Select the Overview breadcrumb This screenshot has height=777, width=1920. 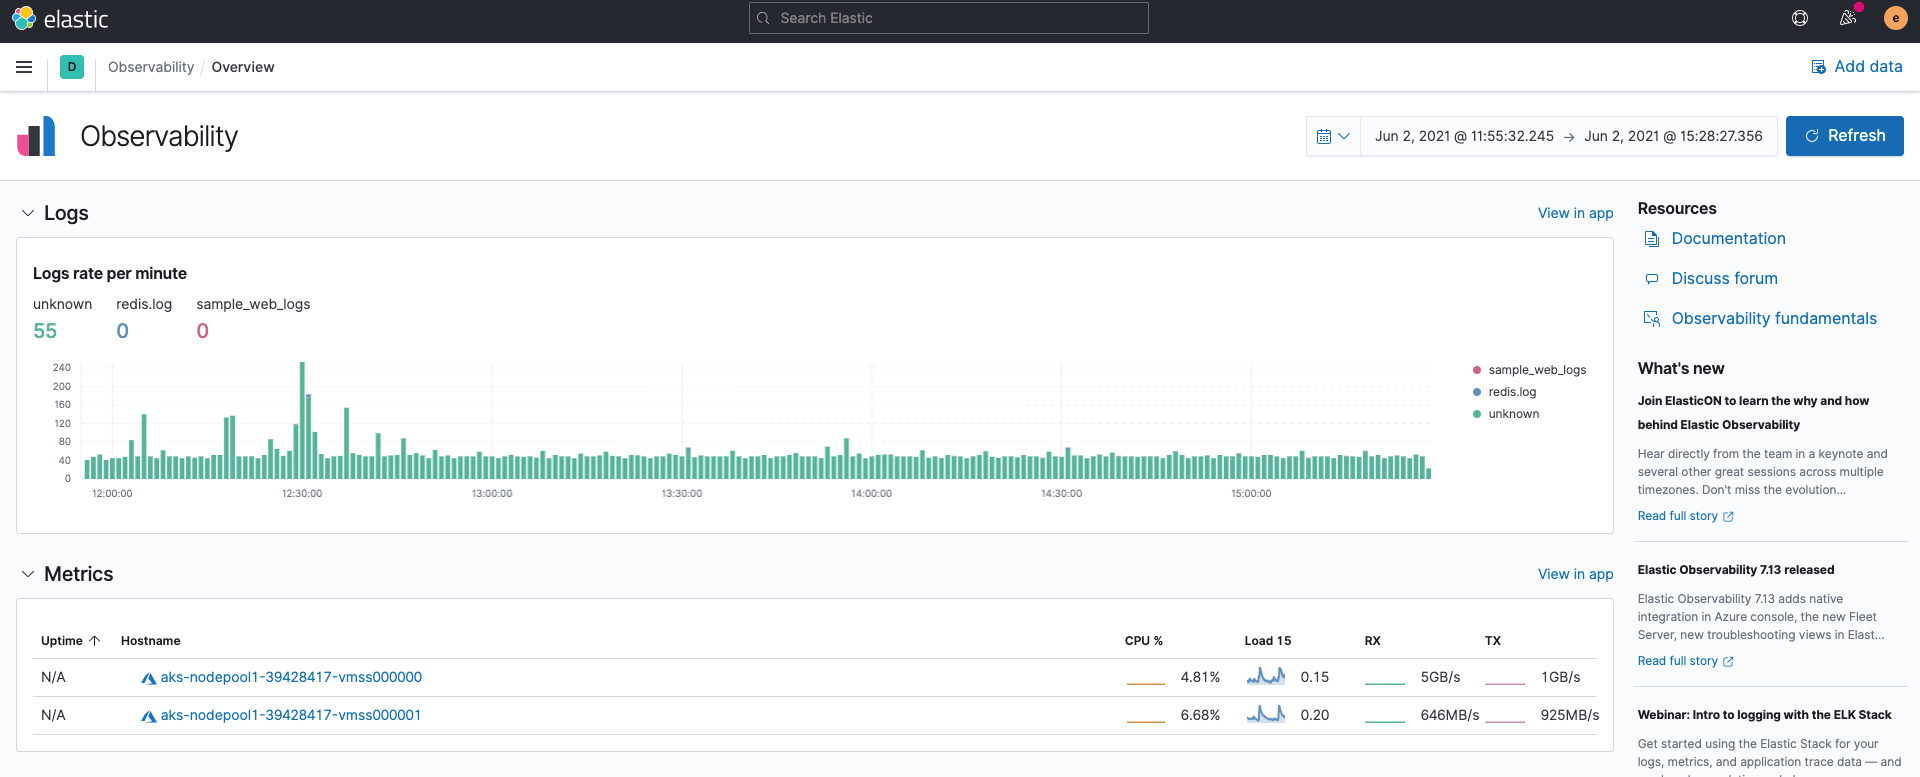click(243, 67)
